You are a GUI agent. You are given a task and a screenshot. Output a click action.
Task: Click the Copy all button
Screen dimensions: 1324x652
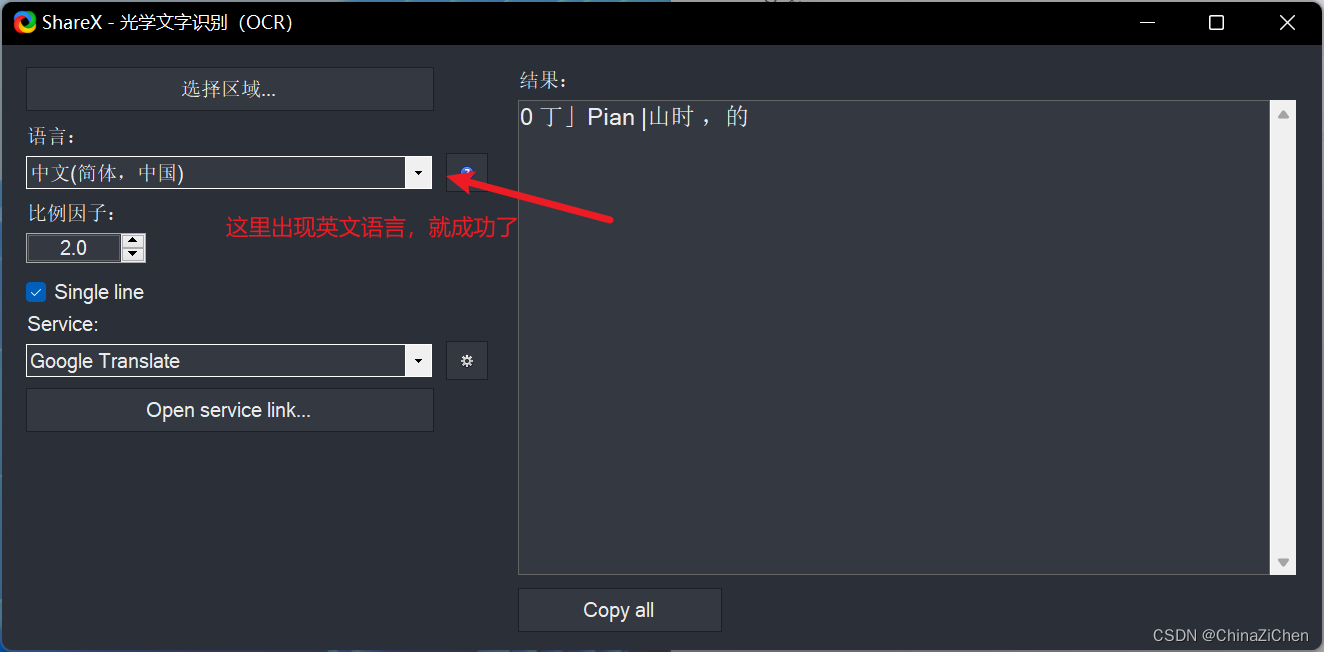620,610
